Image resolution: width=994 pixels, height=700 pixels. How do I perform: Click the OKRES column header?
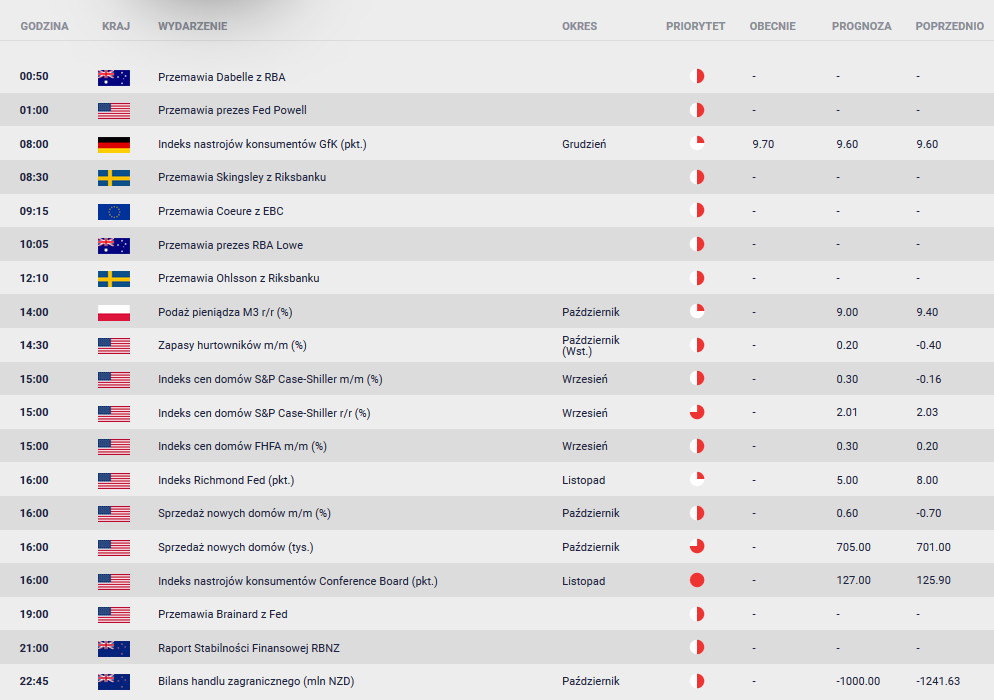click(x=579, y=26)
